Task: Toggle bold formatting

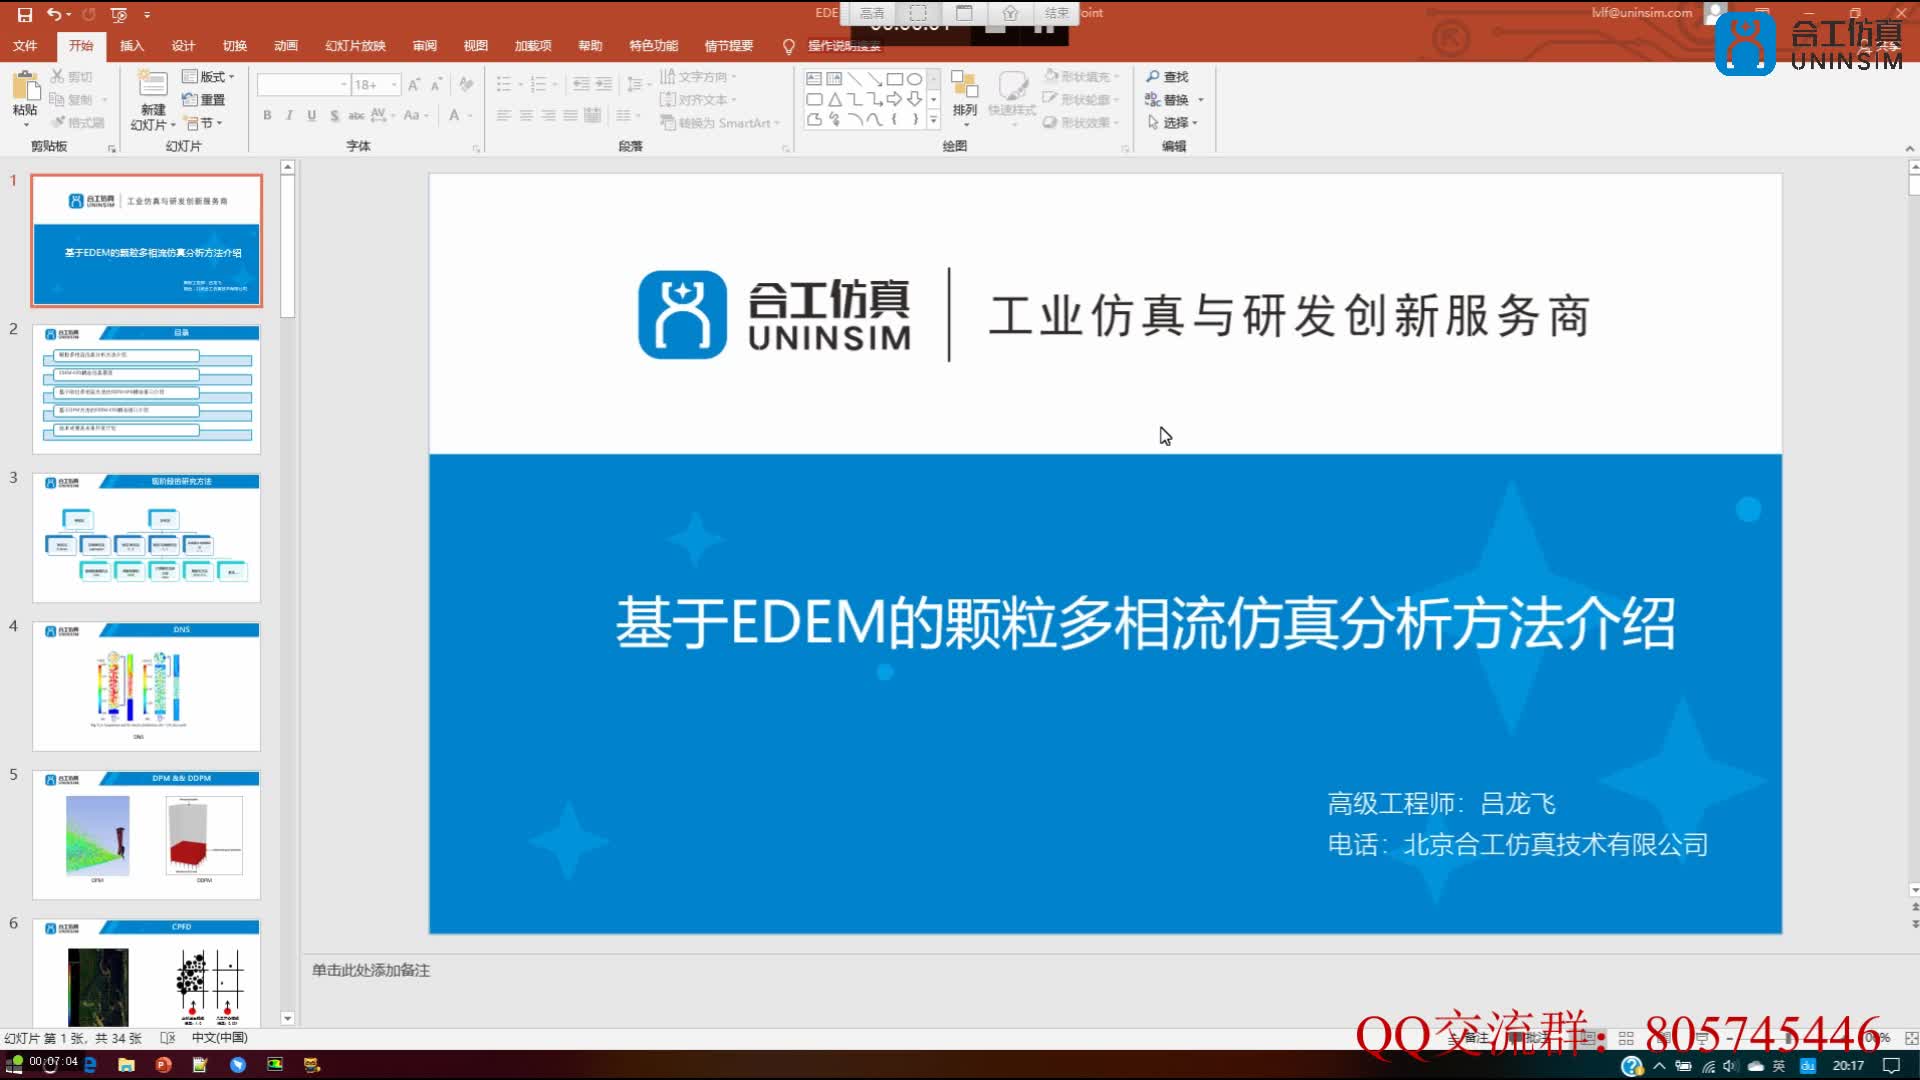Action: coord(267,116)
